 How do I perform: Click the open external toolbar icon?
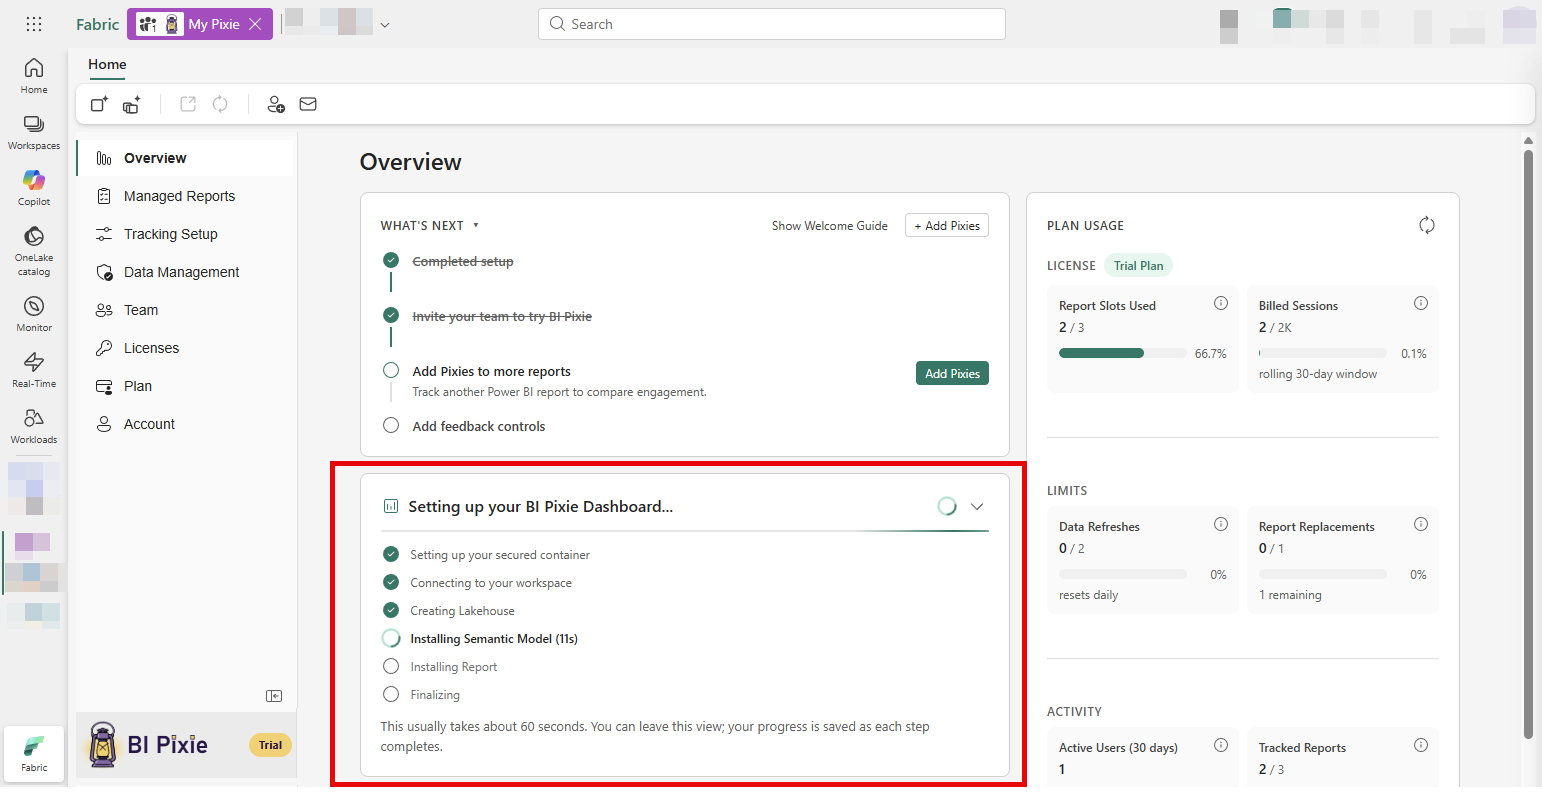point(188,104)
